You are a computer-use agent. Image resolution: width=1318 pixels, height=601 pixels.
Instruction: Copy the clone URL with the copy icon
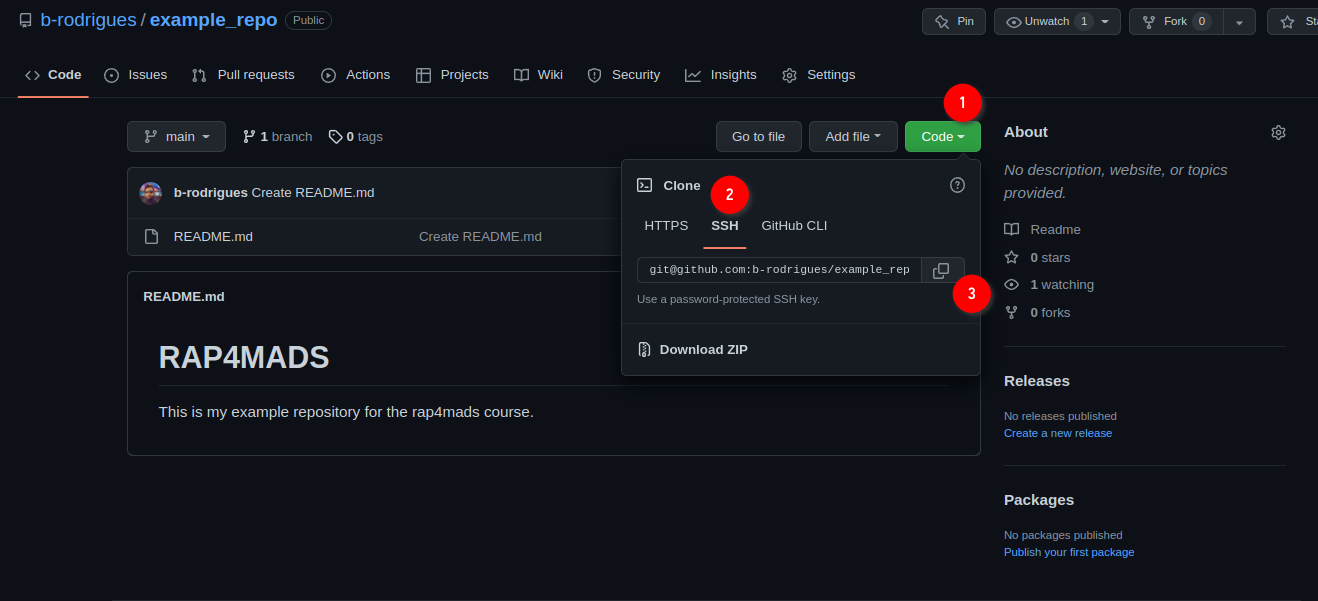941,270
